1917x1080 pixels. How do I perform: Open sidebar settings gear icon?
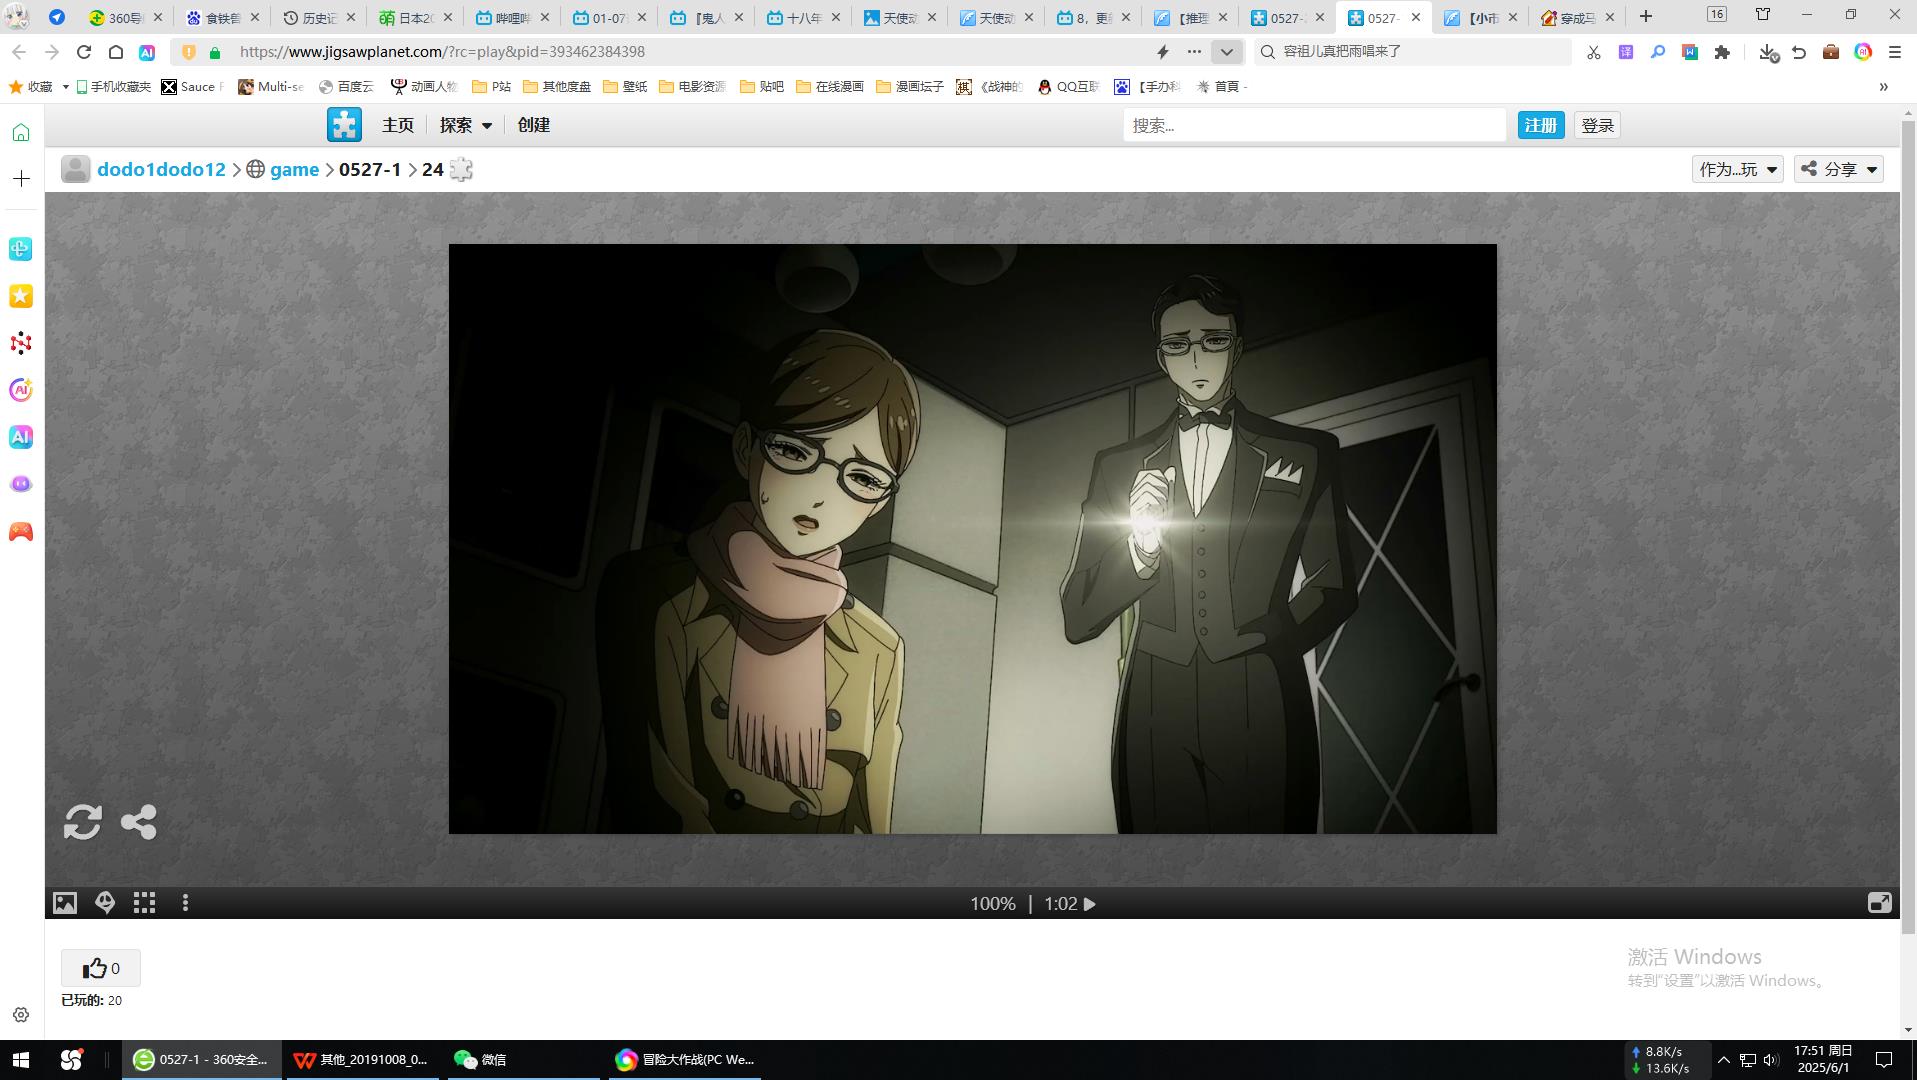(x=21, y=1015)
